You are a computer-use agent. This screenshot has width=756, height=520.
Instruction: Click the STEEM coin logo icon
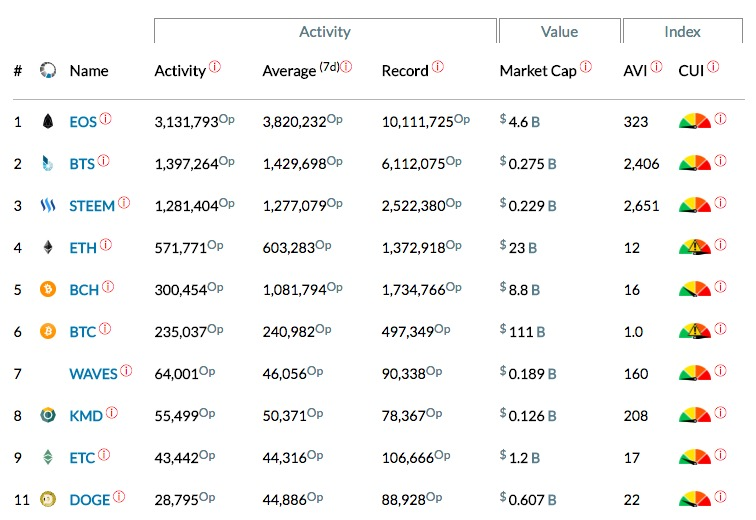tap(48, 206)
